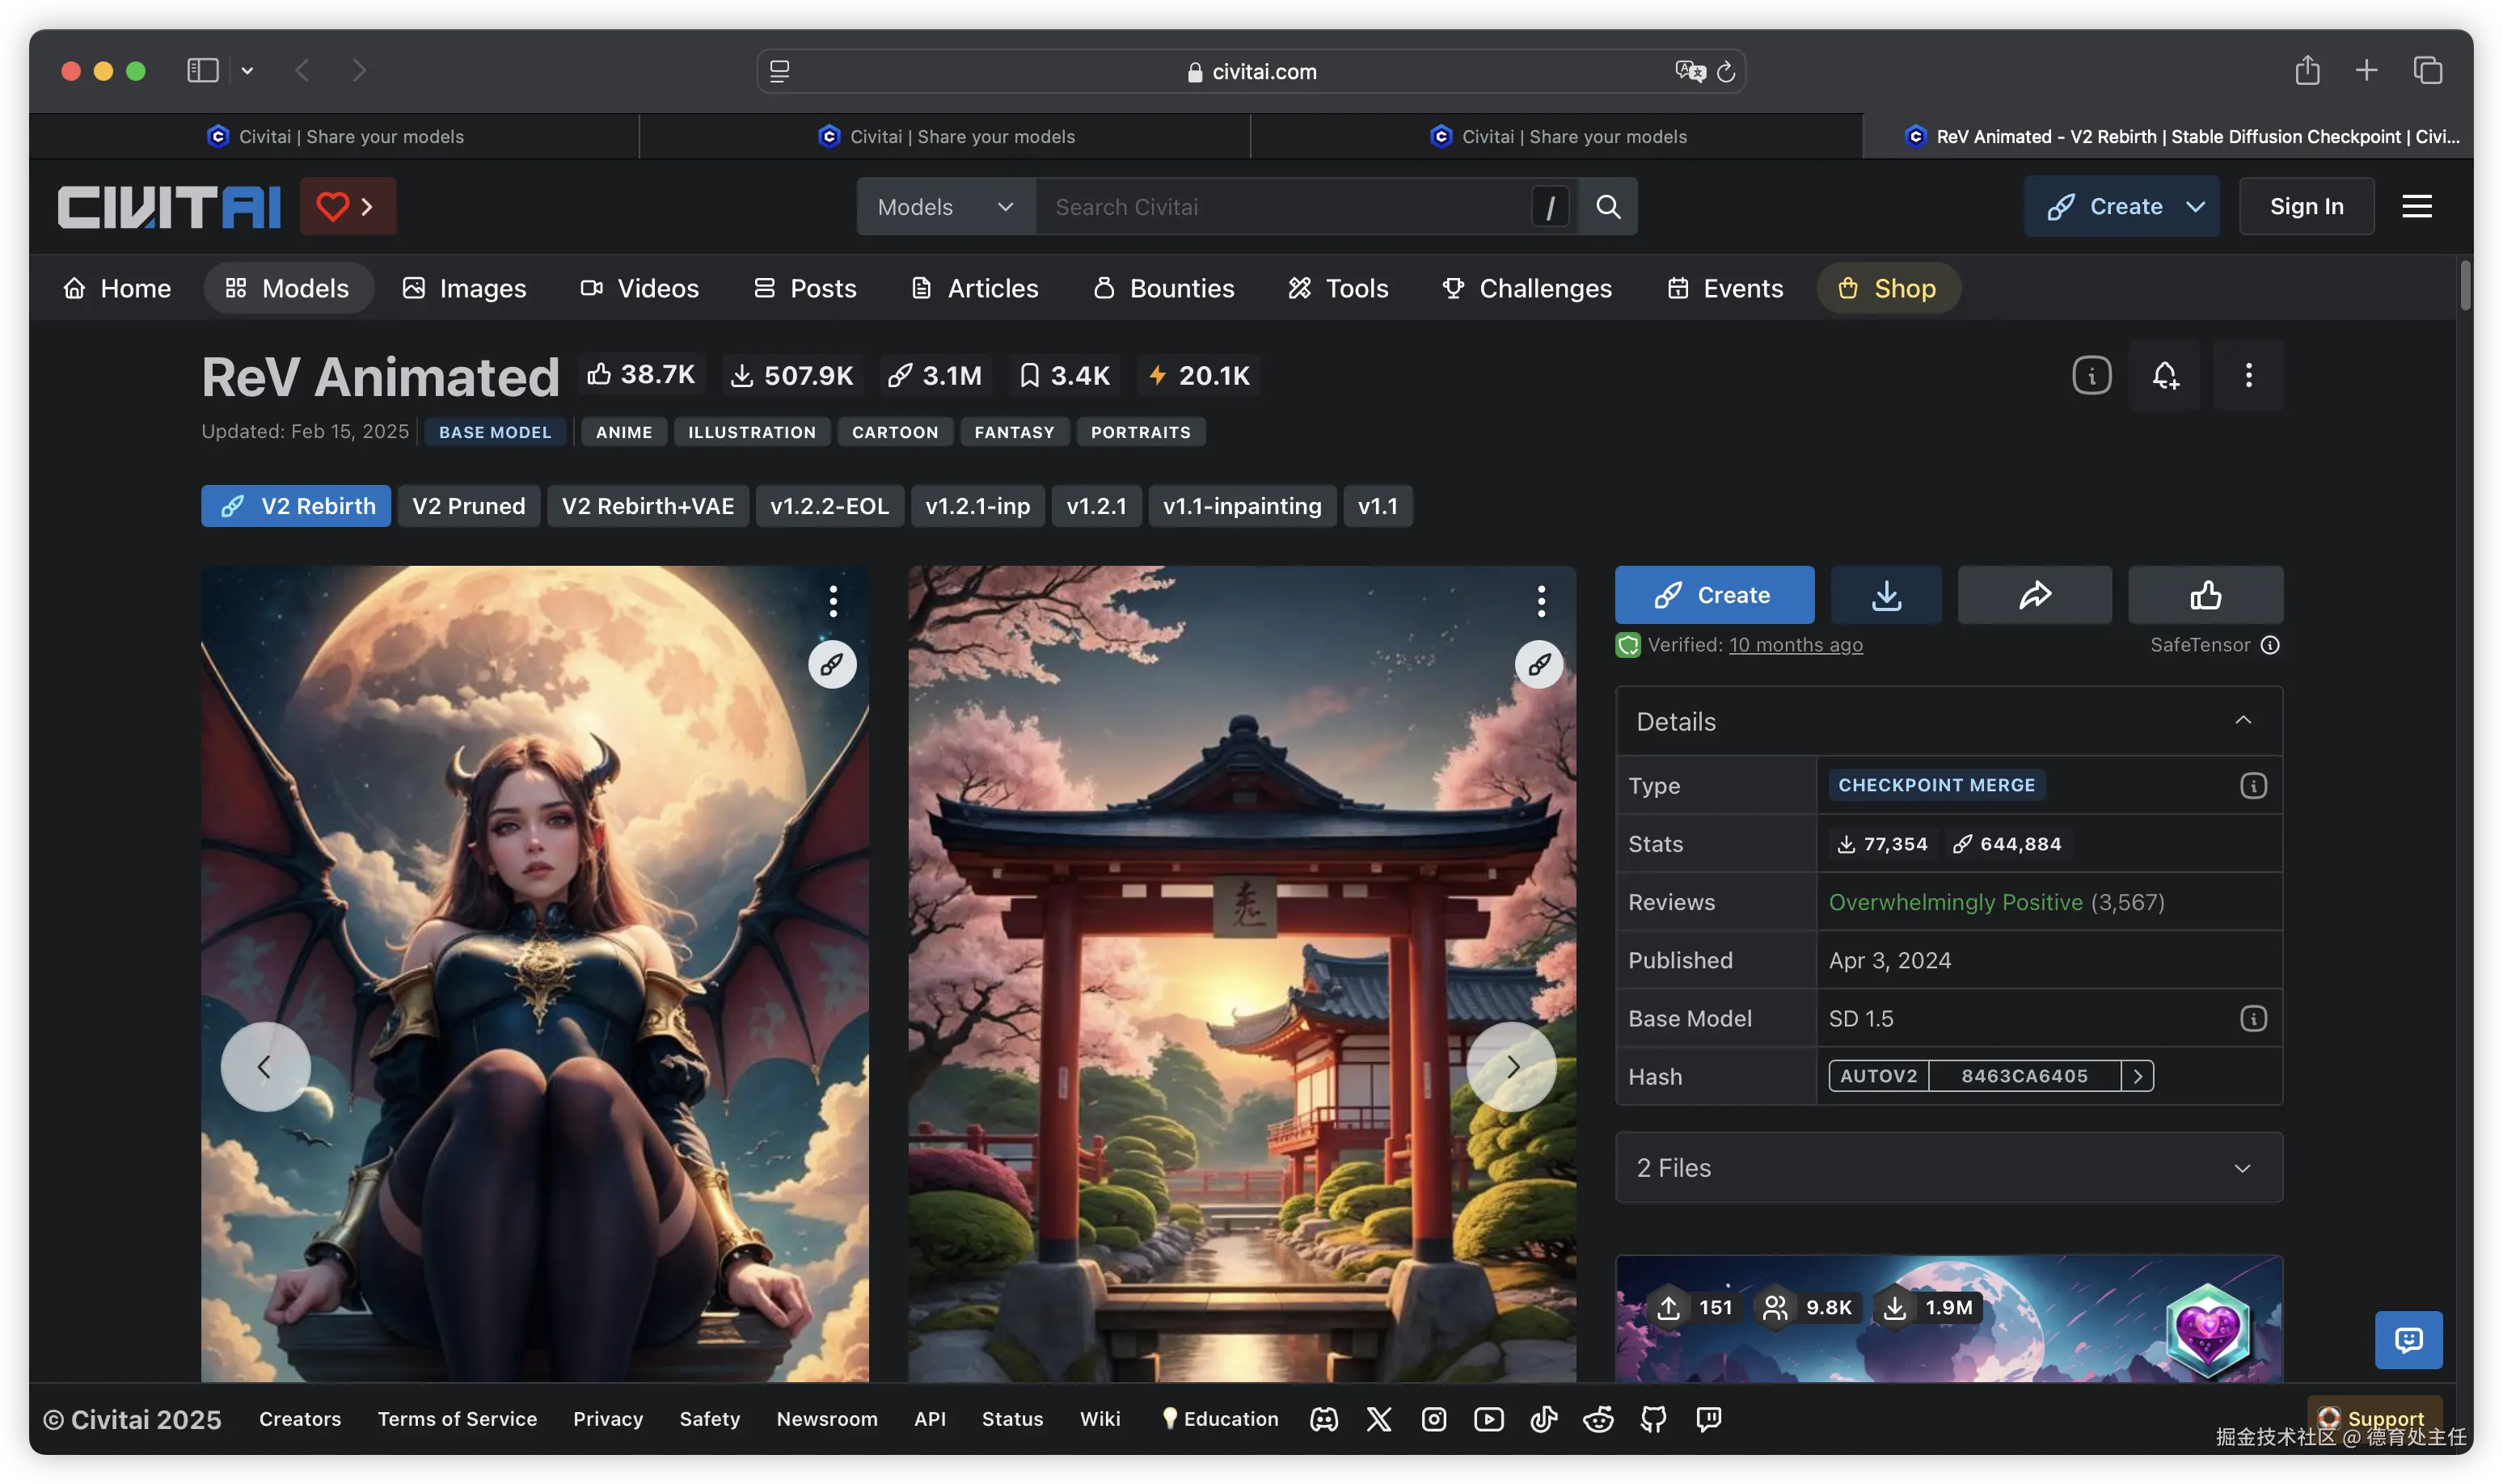The height and width of the screenshot is (1484, 2503).
Task: Open the Models search category dropdown
Action: (945, 207)
